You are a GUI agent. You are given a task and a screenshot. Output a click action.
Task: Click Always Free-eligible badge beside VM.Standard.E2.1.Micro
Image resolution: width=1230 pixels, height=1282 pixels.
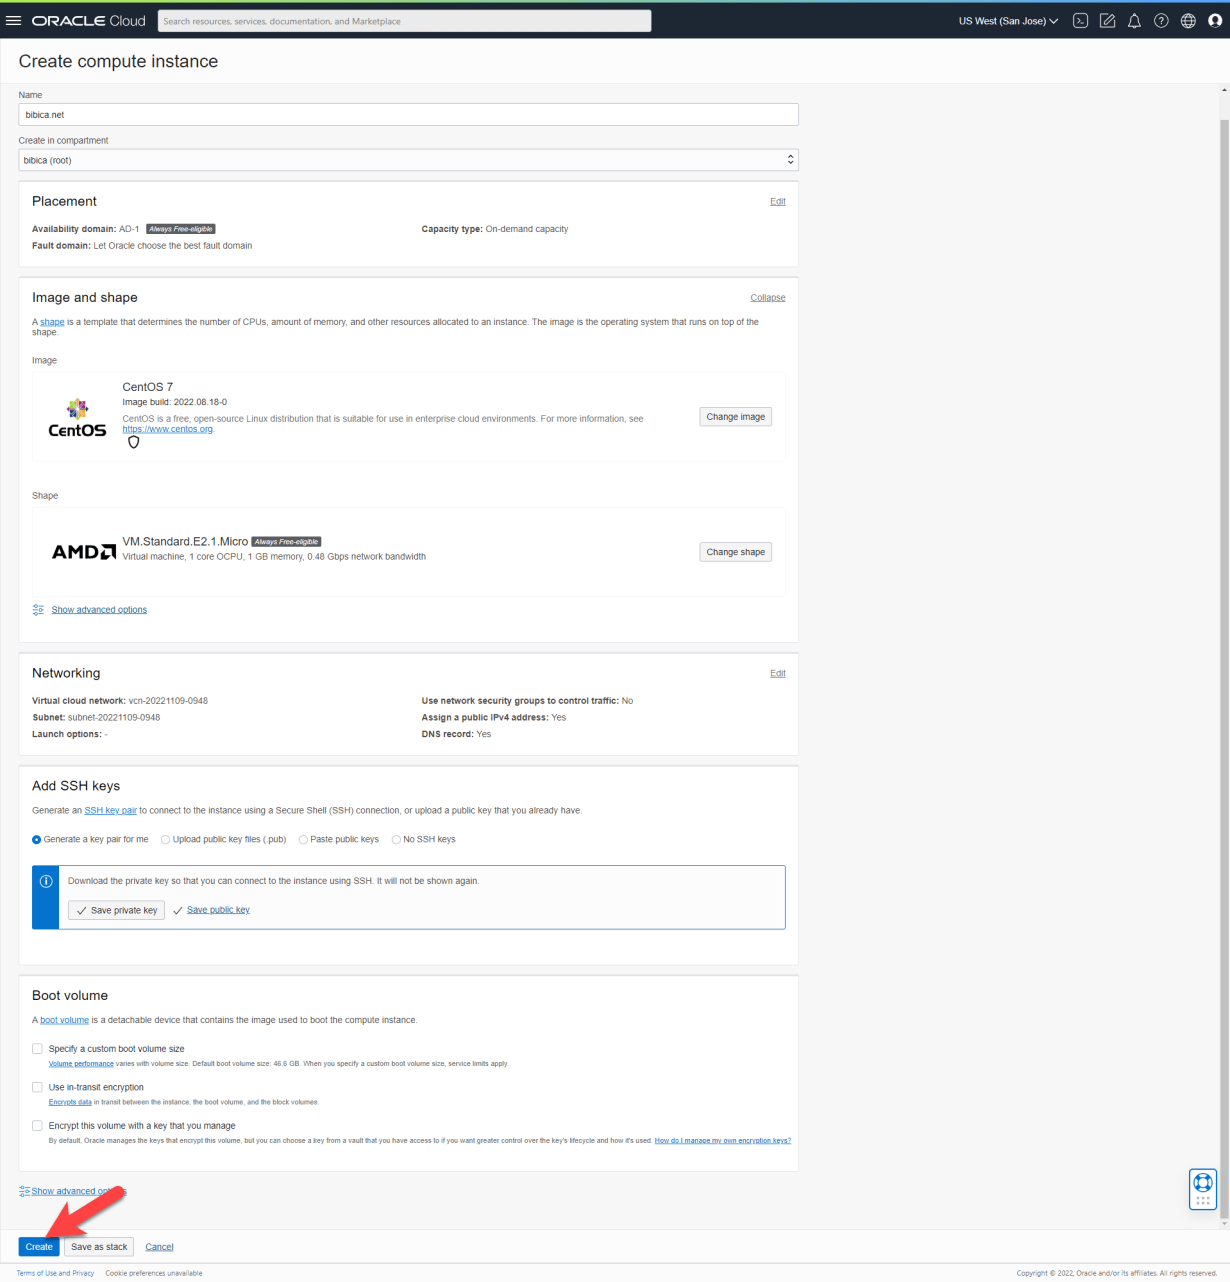(286, 542)
